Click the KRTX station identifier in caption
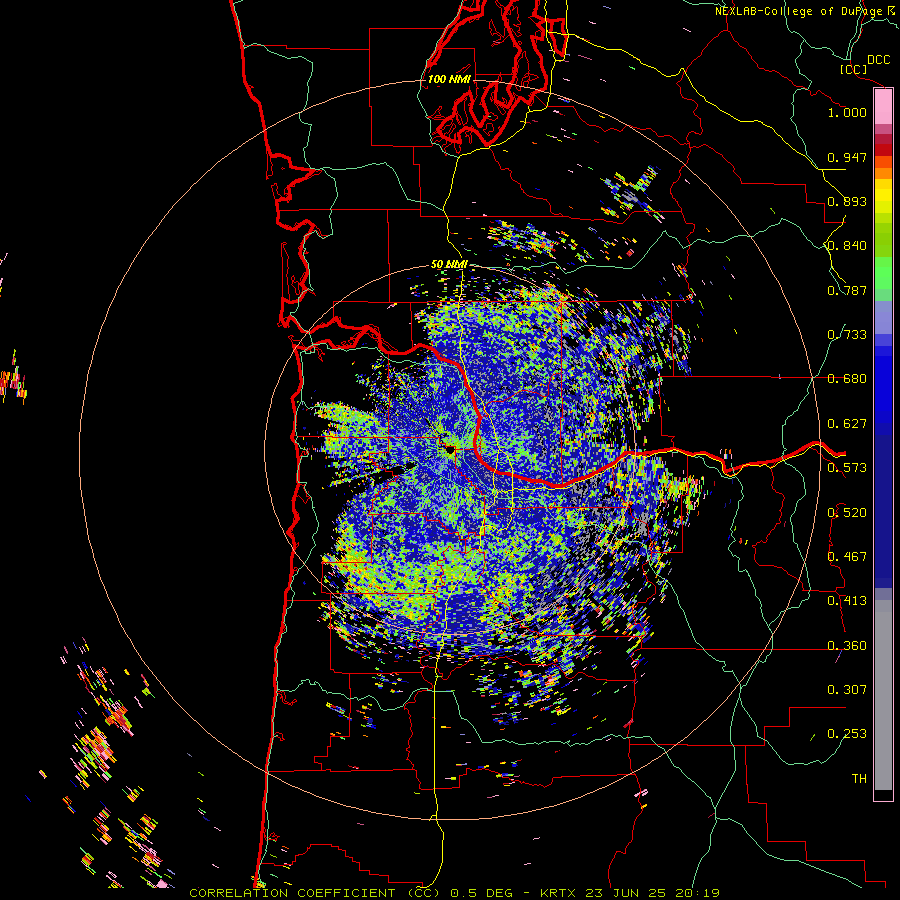Screen dimensions: 900x900 coord(558,893)
